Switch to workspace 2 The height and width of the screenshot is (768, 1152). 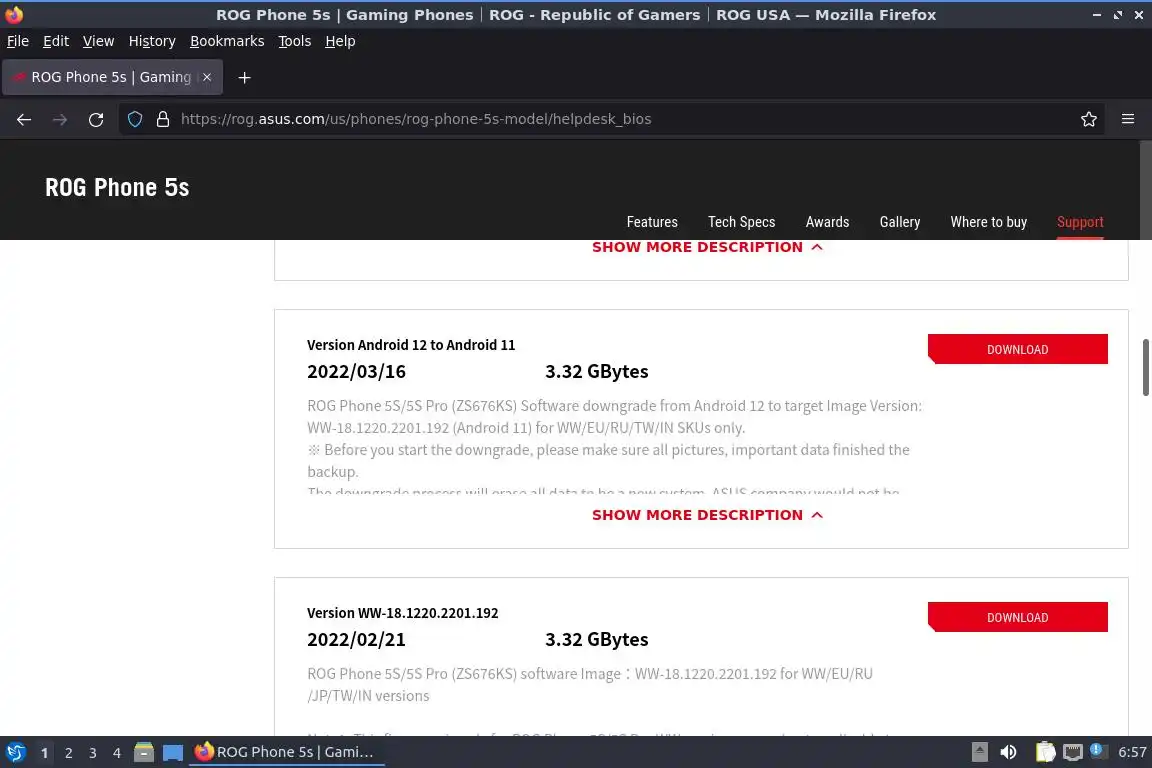tap(68, 753)
